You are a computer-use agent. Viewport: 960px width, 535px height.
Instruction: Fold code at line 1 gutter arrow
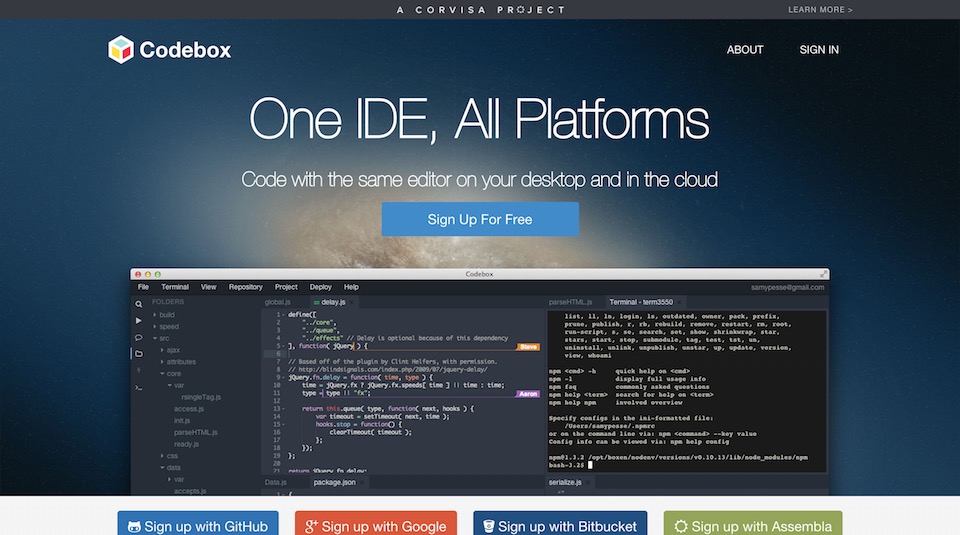coord(283,315)
